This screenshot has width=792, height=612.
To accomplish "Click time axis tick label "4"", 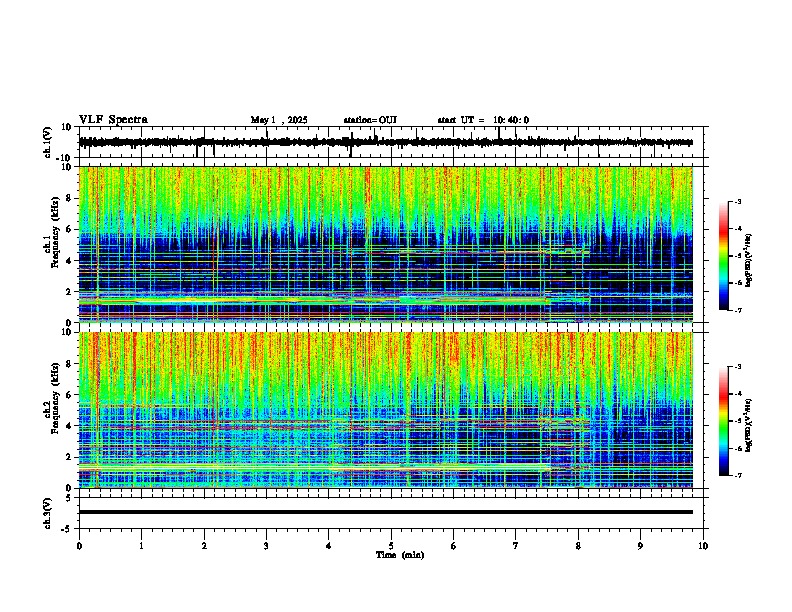I will [x=329, y=546].
